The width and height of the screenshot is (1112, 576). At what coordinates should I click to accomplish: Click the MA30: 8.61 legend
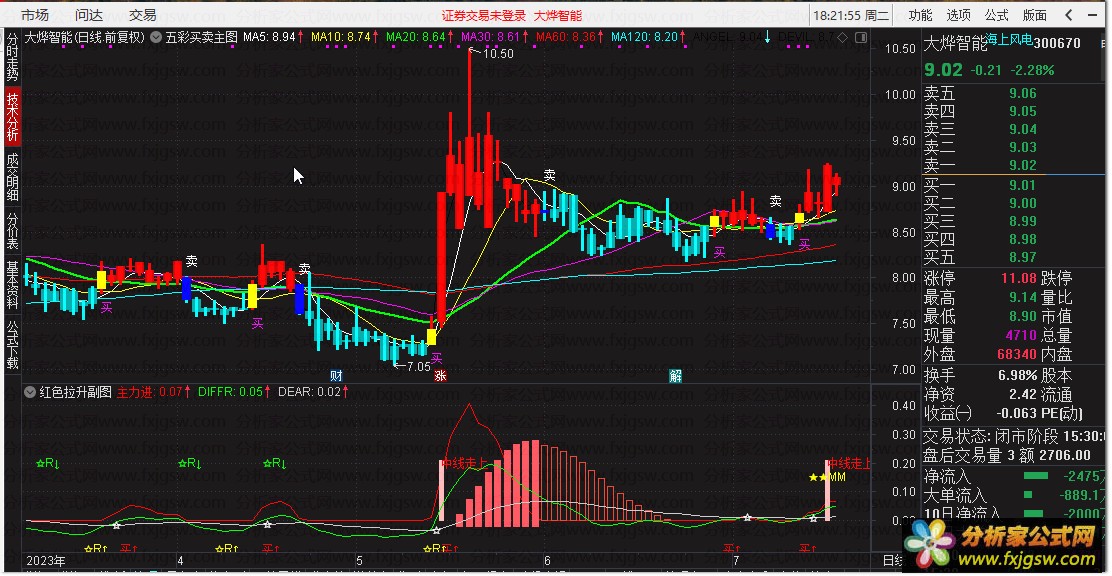(496, 37)
